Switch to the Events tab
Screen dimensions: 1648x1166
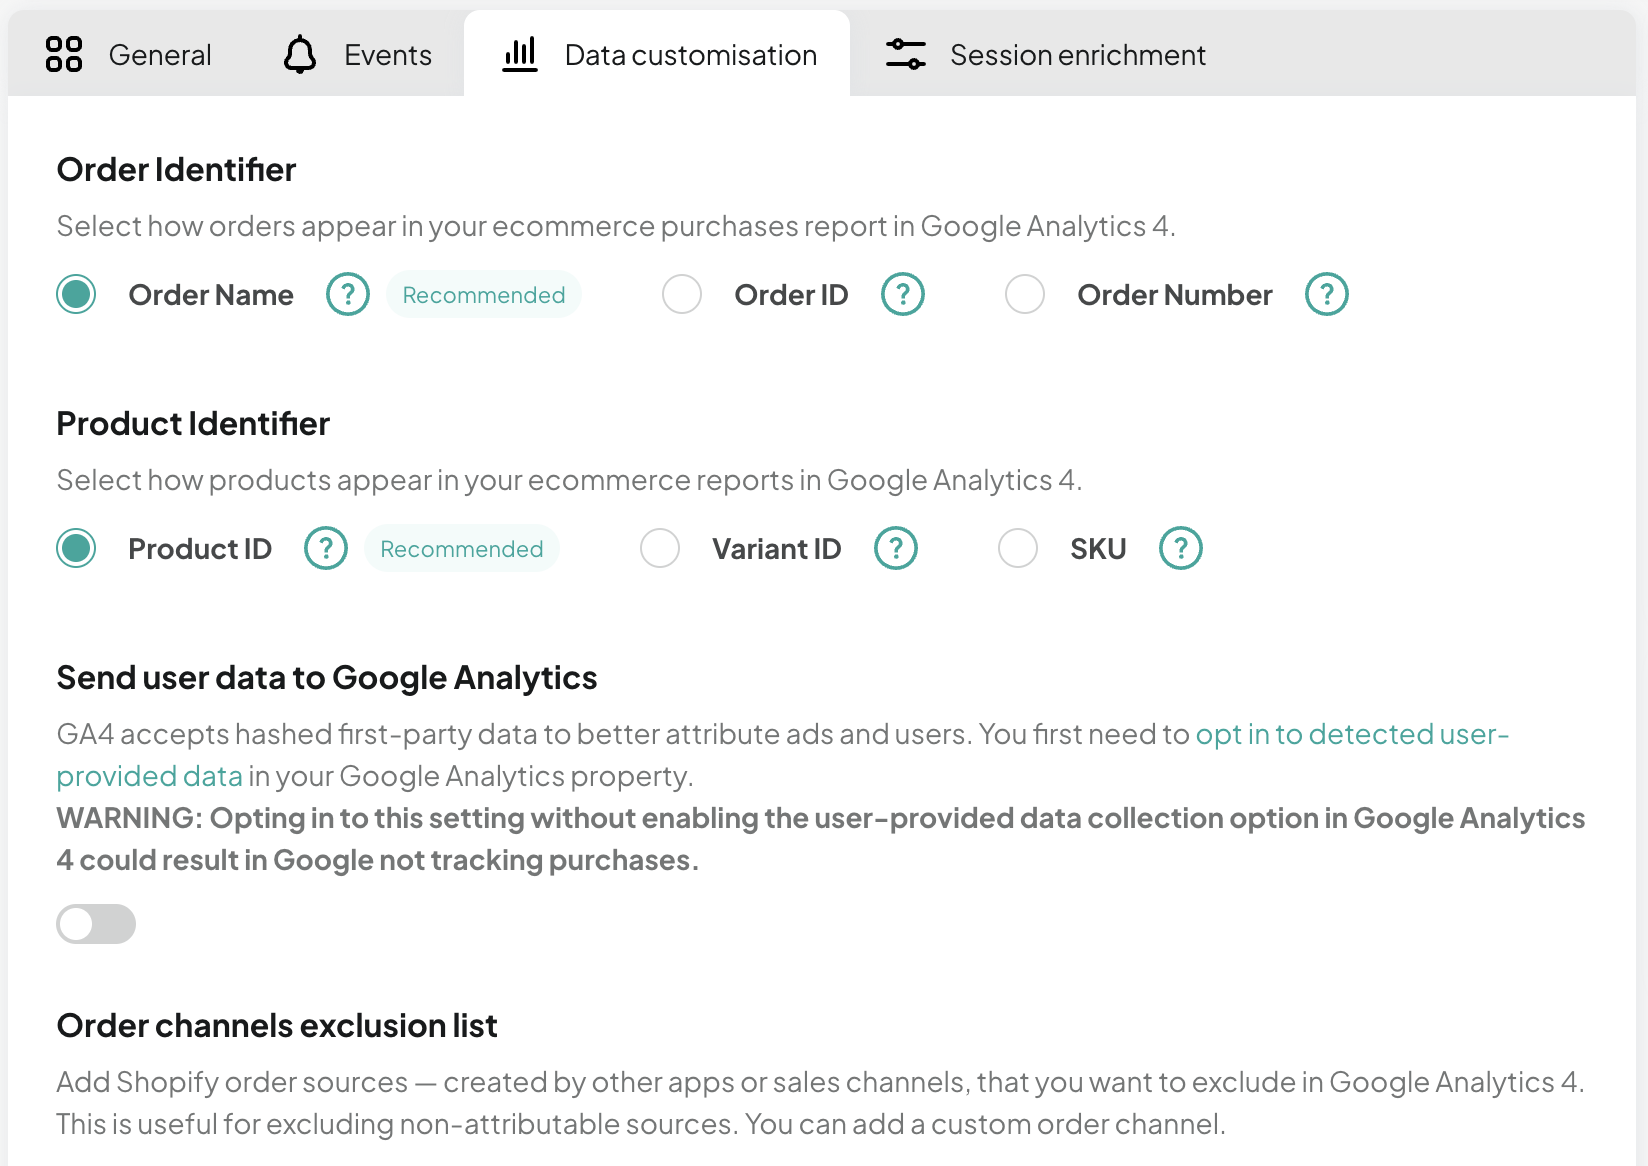coord(357,54)
